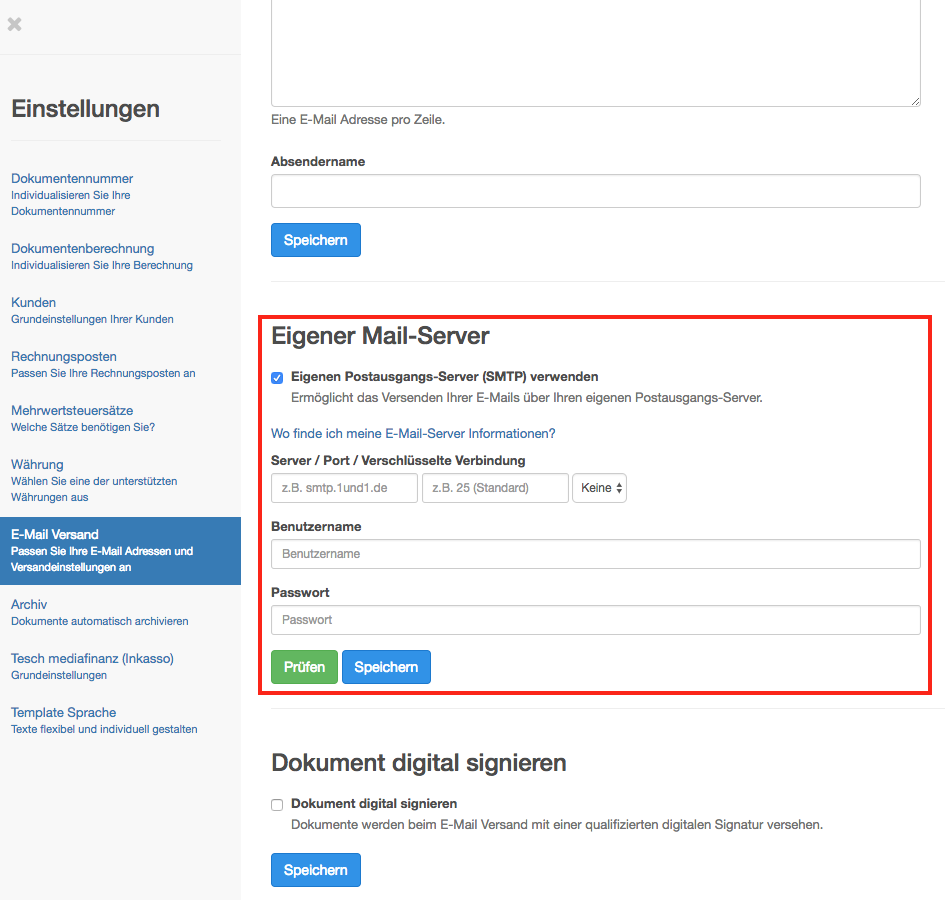Open Kunden settings section
The image size is (945, 900).
click(34, 303)
